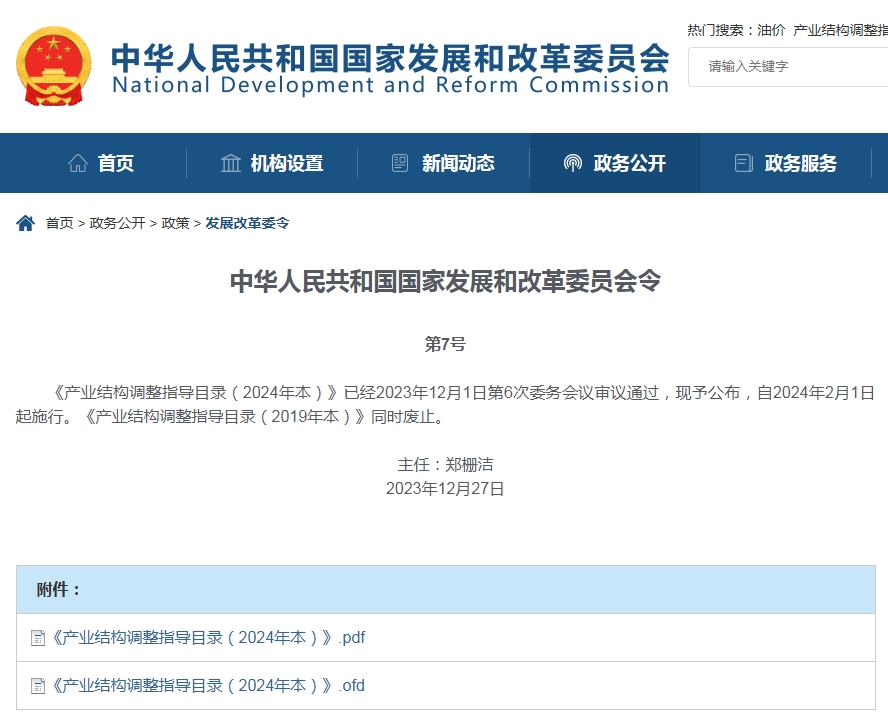Click the document icon next to 政务服务
This screenshot has height=727, width=888.
743,163
